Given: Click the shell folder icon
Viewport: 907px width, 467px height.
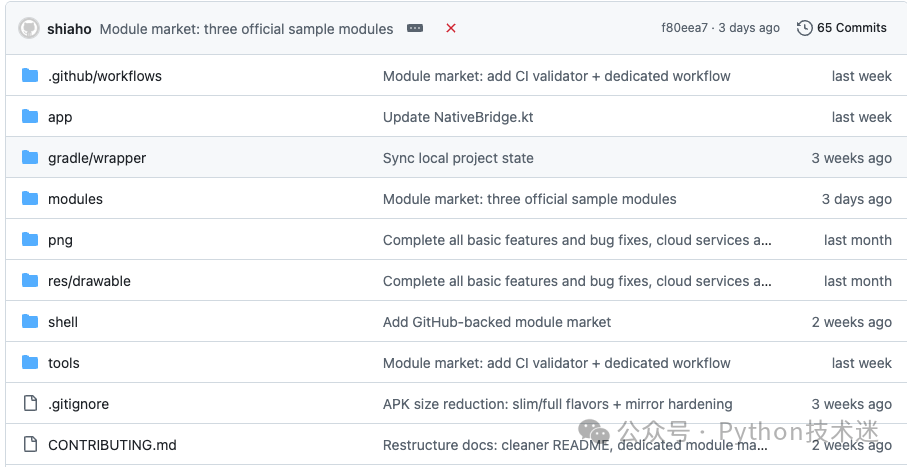Looking at the screenshot, I should click(30, 322).
